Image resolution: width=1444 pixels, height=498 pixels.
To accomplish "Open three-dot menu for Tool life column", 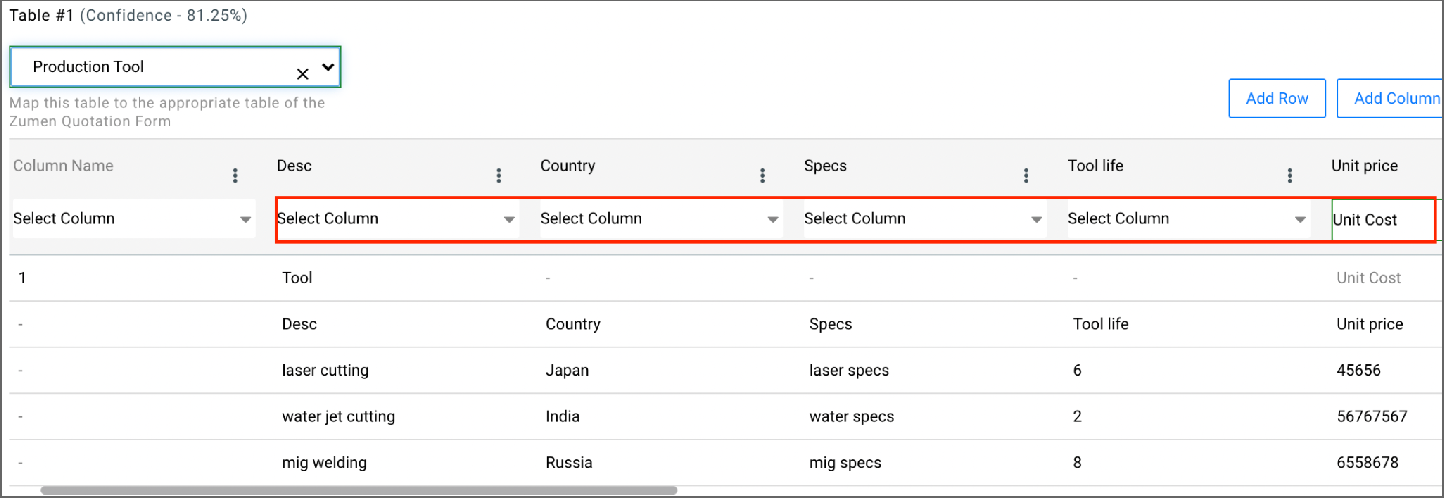I will pyautogui.click(x=1290, y=176).
